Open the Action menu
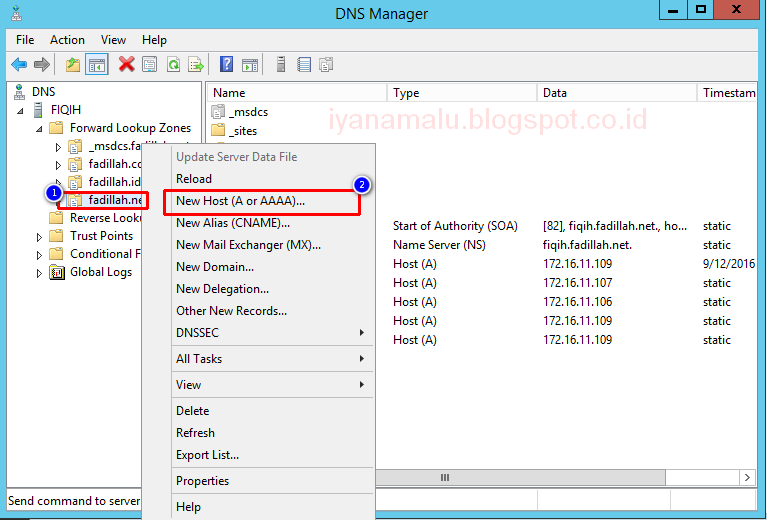 tap(67, 40)
